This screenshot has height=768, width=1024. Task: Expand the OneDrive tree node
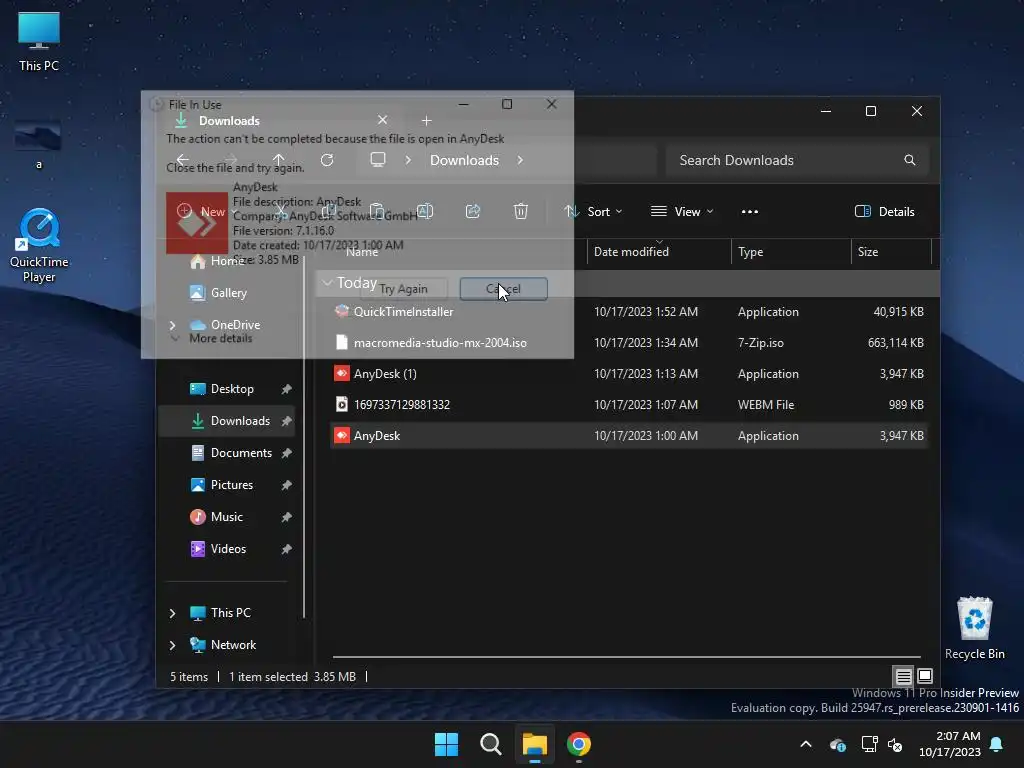click(x=172, y=325)
